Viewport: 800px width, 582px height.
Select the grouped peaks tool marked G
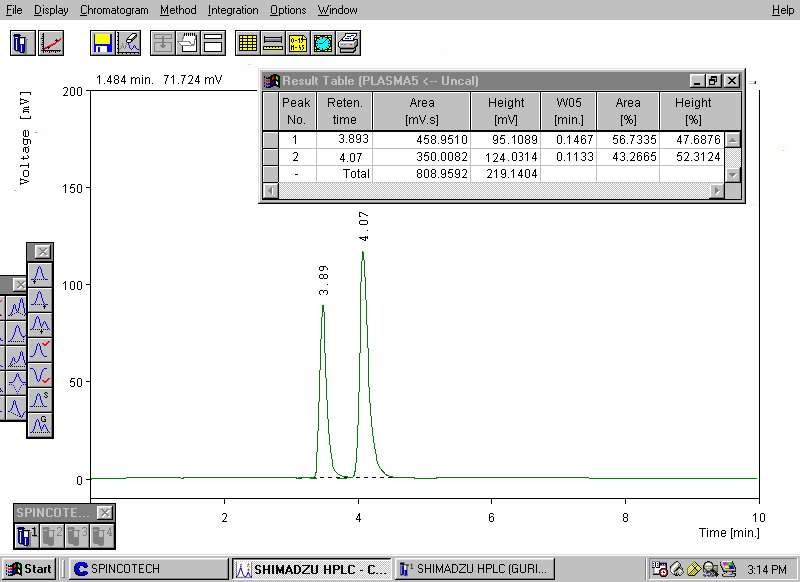[x=40, y=425]
